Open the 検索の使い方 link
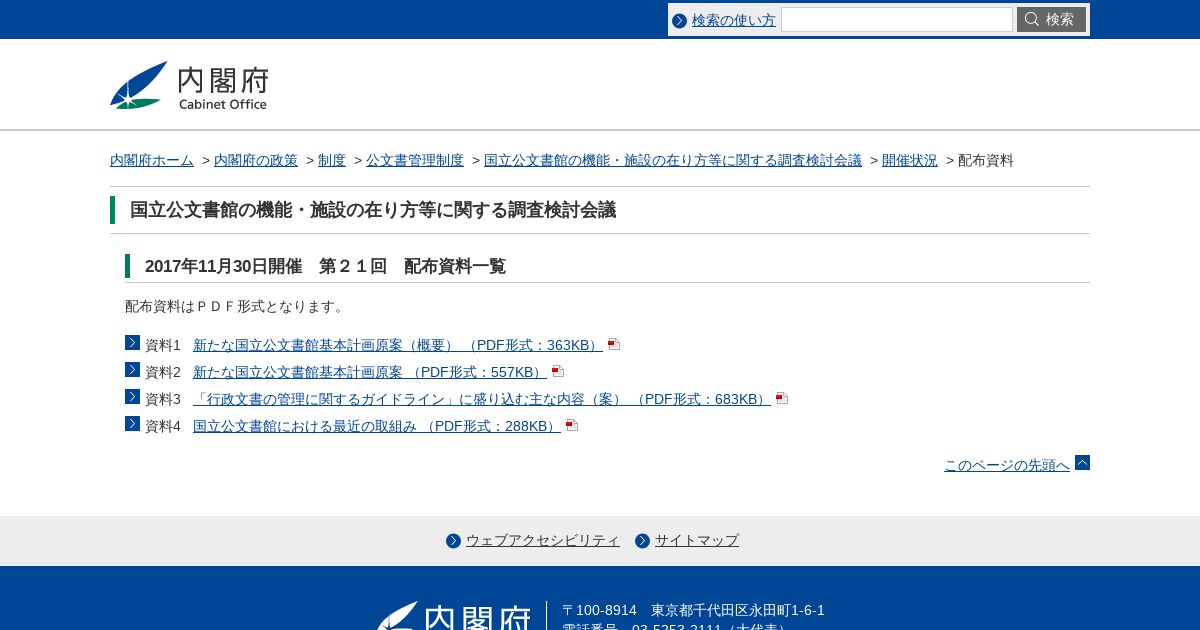The height and width of the screenshot is (630, 1200). pyautogui.click(x=734, y=20)
